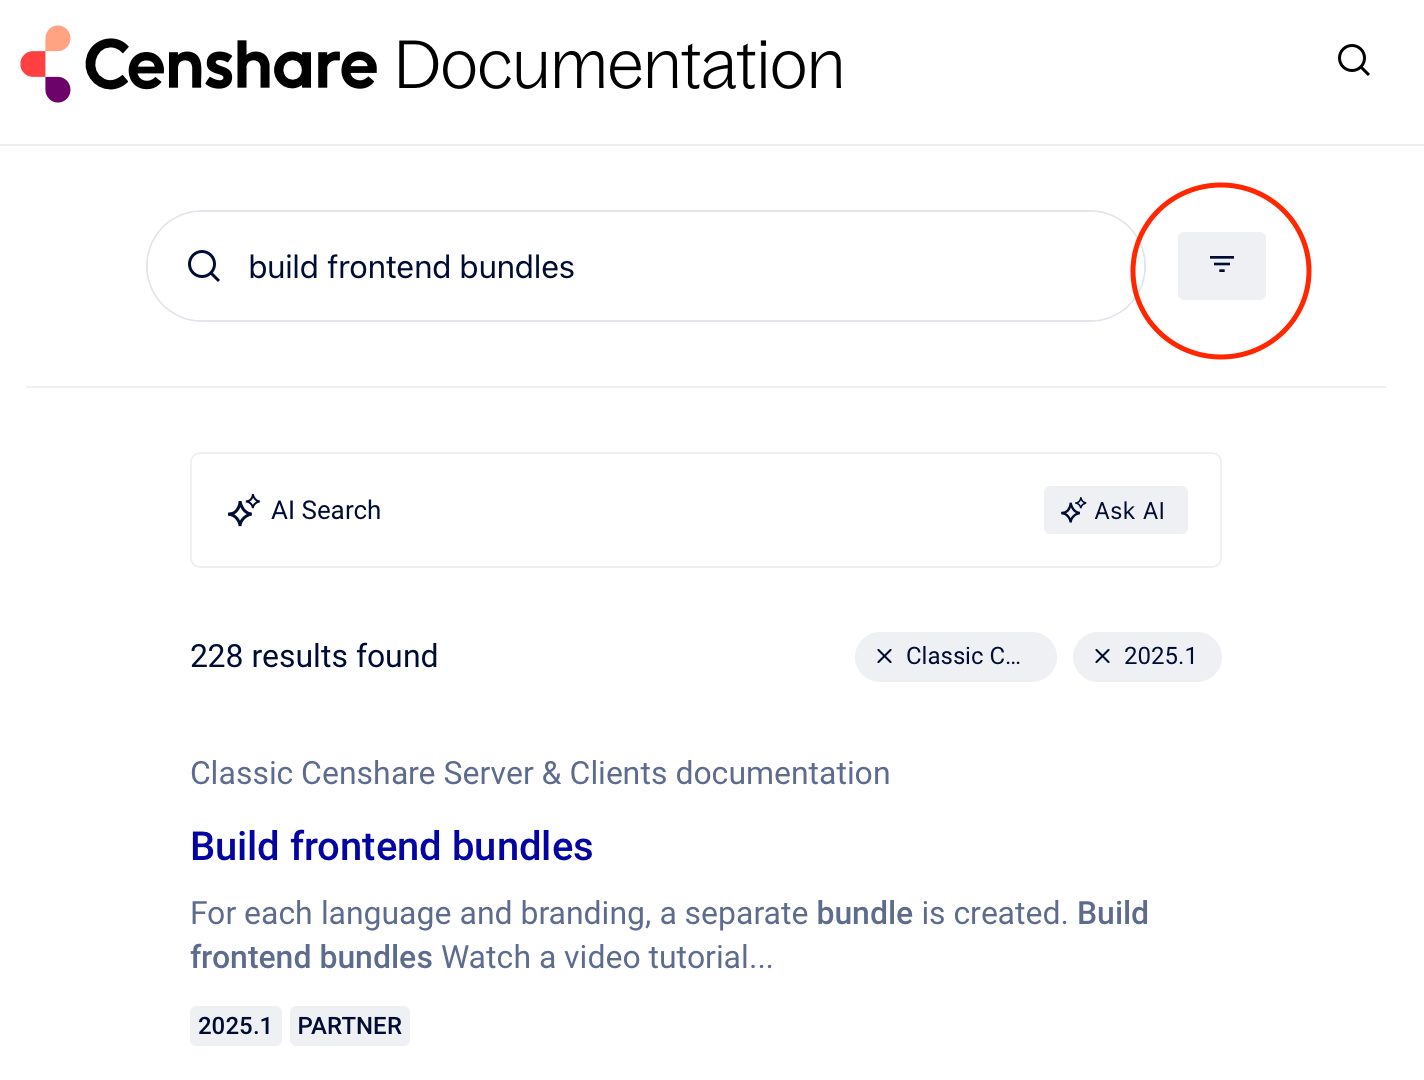Open the search filter options button
This screenshot has width=1424, height=1080.
pyautogui.click(x=1221, y=266)
